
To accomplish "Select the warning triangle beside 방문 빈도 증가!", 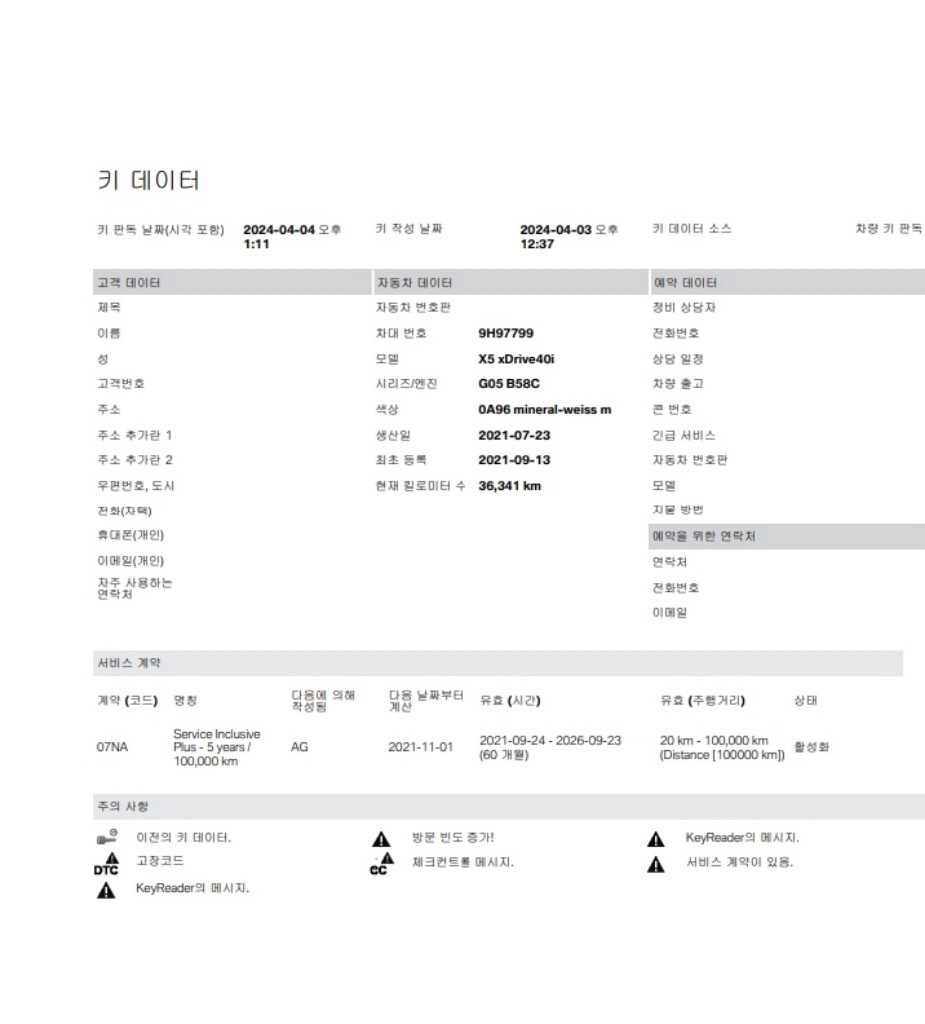I will [381, 837].
